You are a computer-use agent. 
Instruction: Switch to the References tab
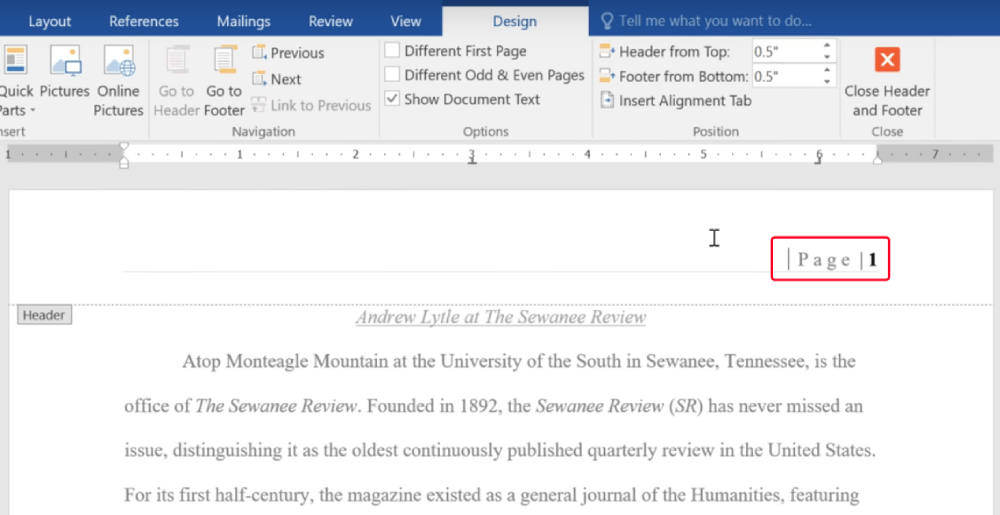point(144,21)
